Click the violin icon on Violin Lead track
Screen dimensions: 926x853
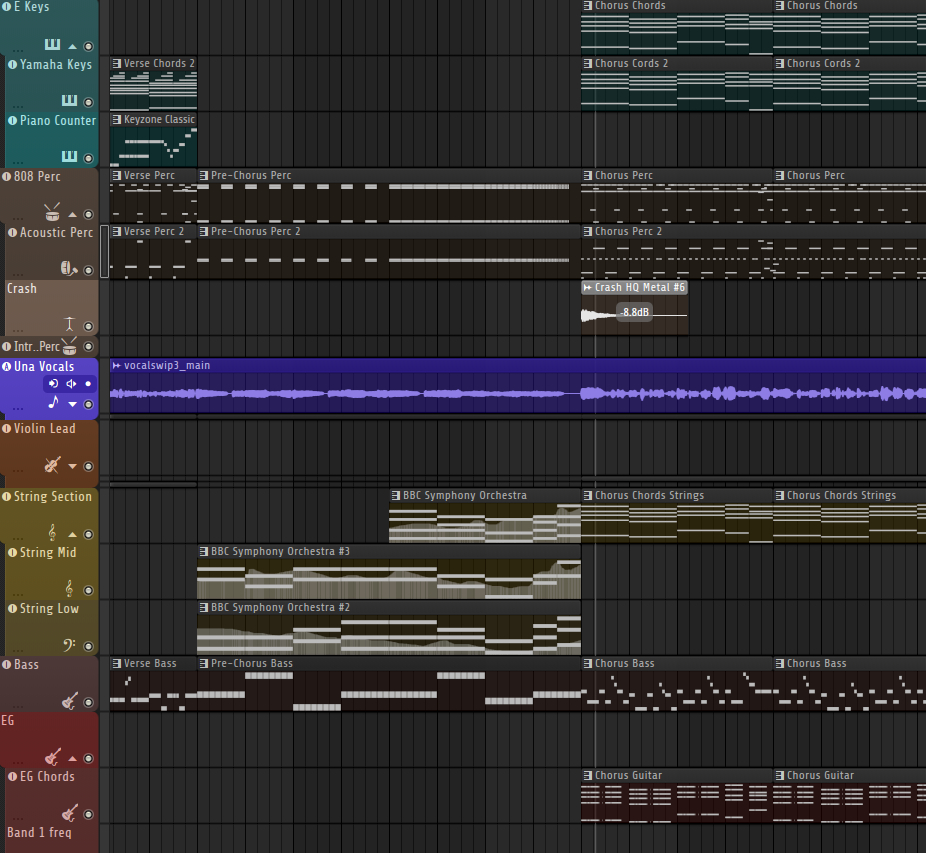click(52, 465)
